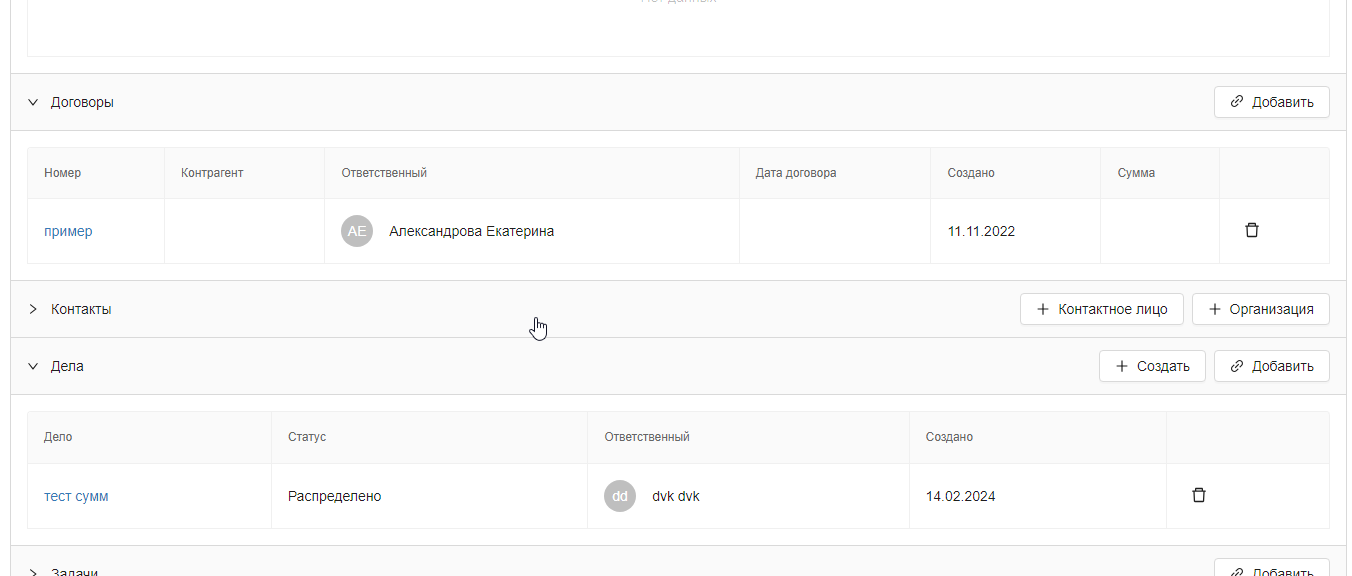This screenshot has width=1352, height=576.
Task: Open the пример contract link
Action: click(68, 231)
